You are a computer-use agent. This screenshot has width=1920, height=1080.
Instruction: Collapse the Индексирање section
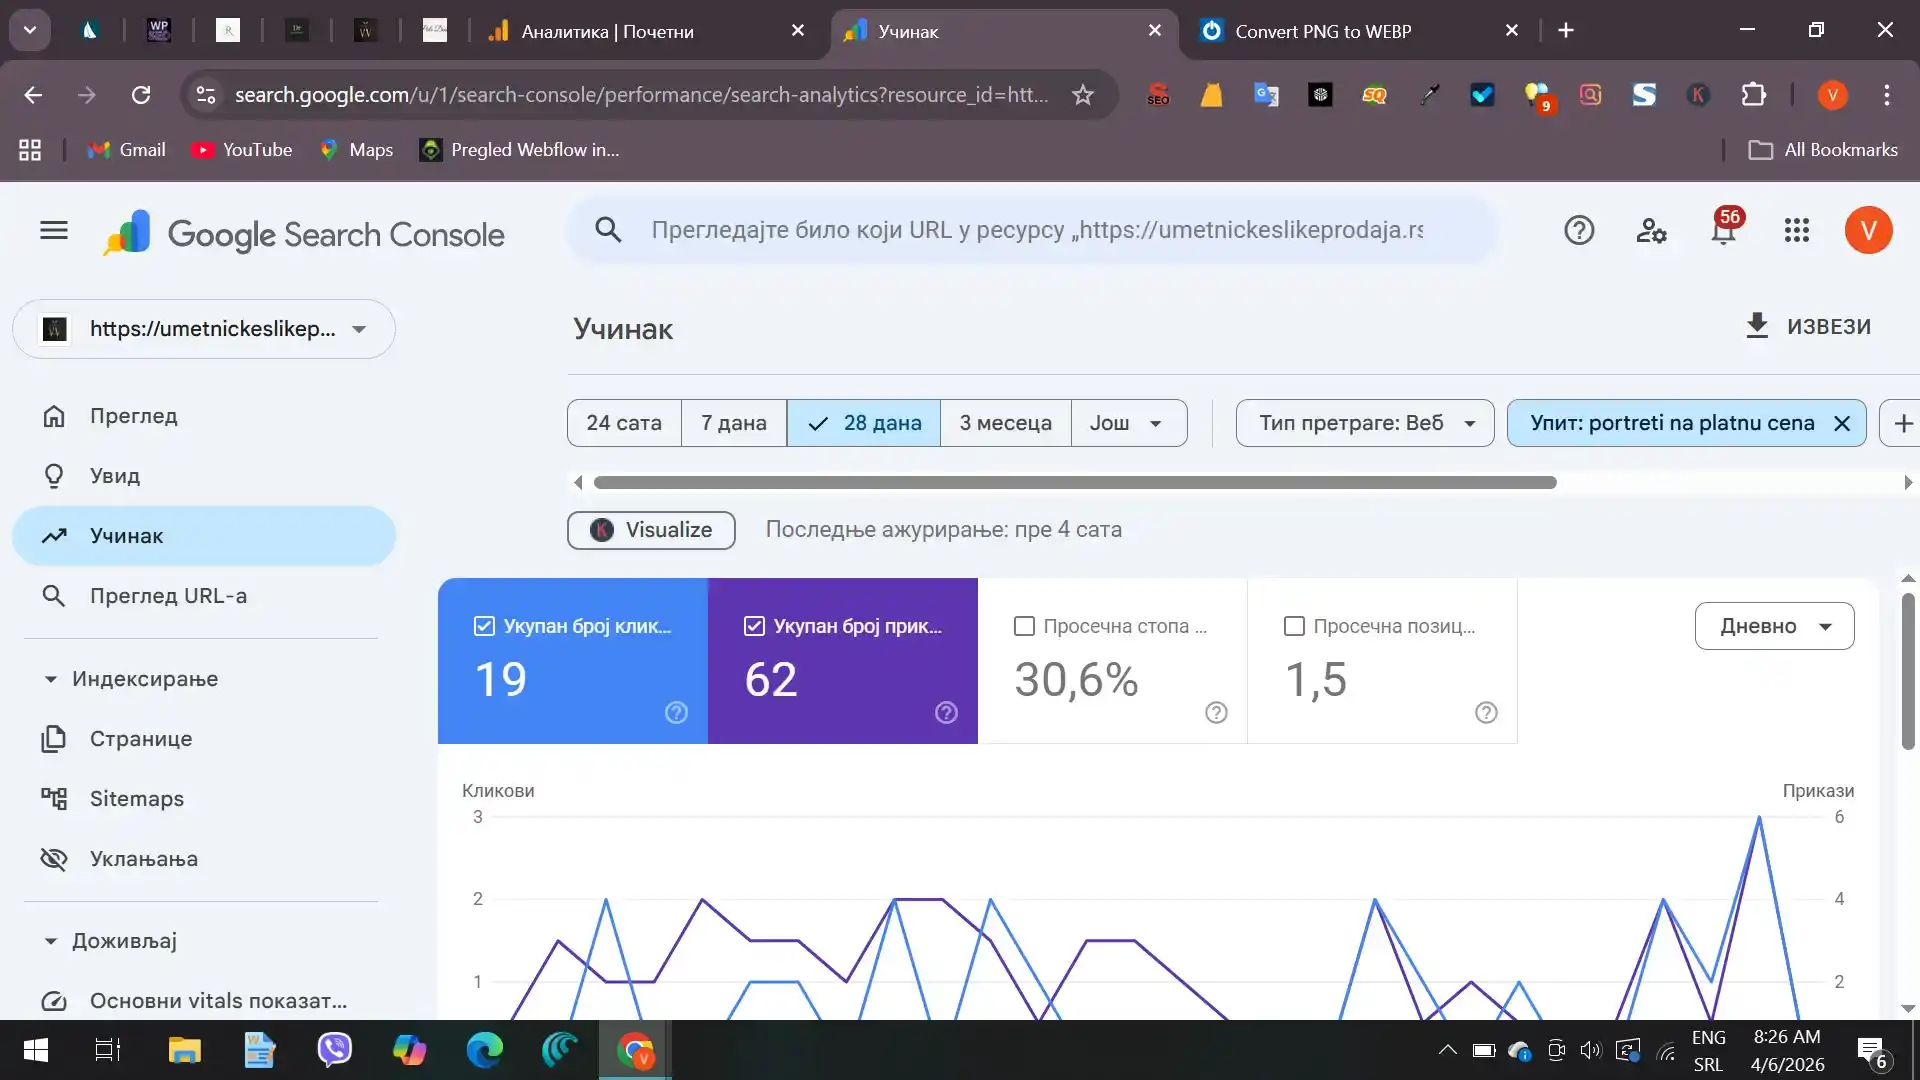tap(51, 679)
